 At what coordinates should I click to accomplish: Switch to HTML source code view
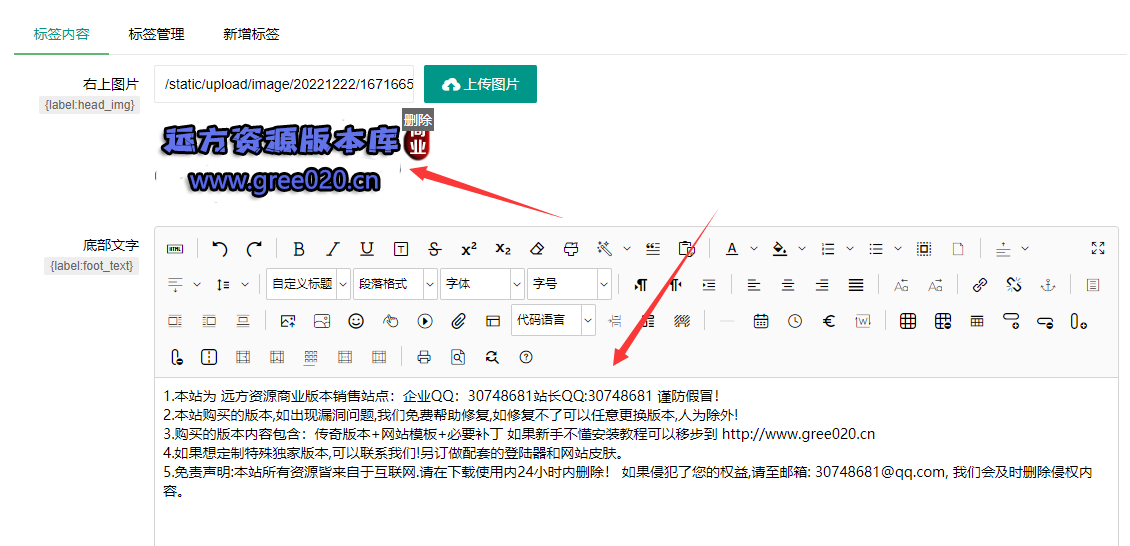click(x=175, y=249)
